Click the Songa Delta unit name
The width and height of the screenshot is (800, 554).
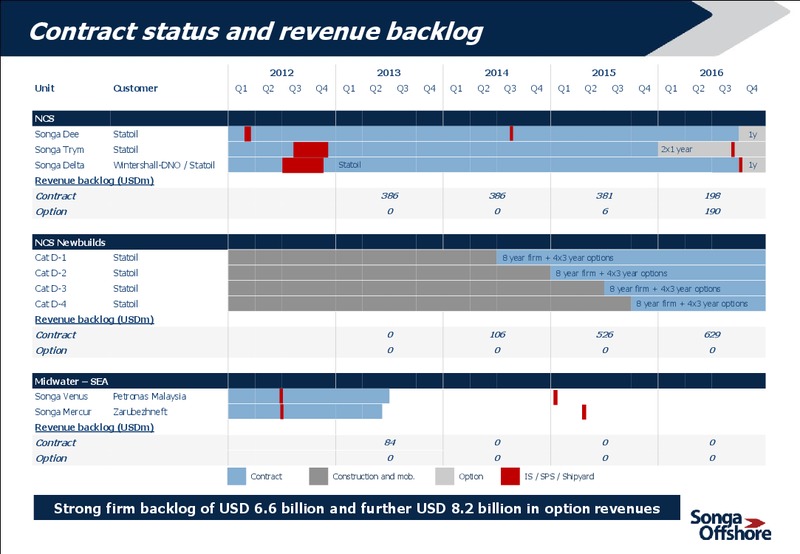point(59,165)
